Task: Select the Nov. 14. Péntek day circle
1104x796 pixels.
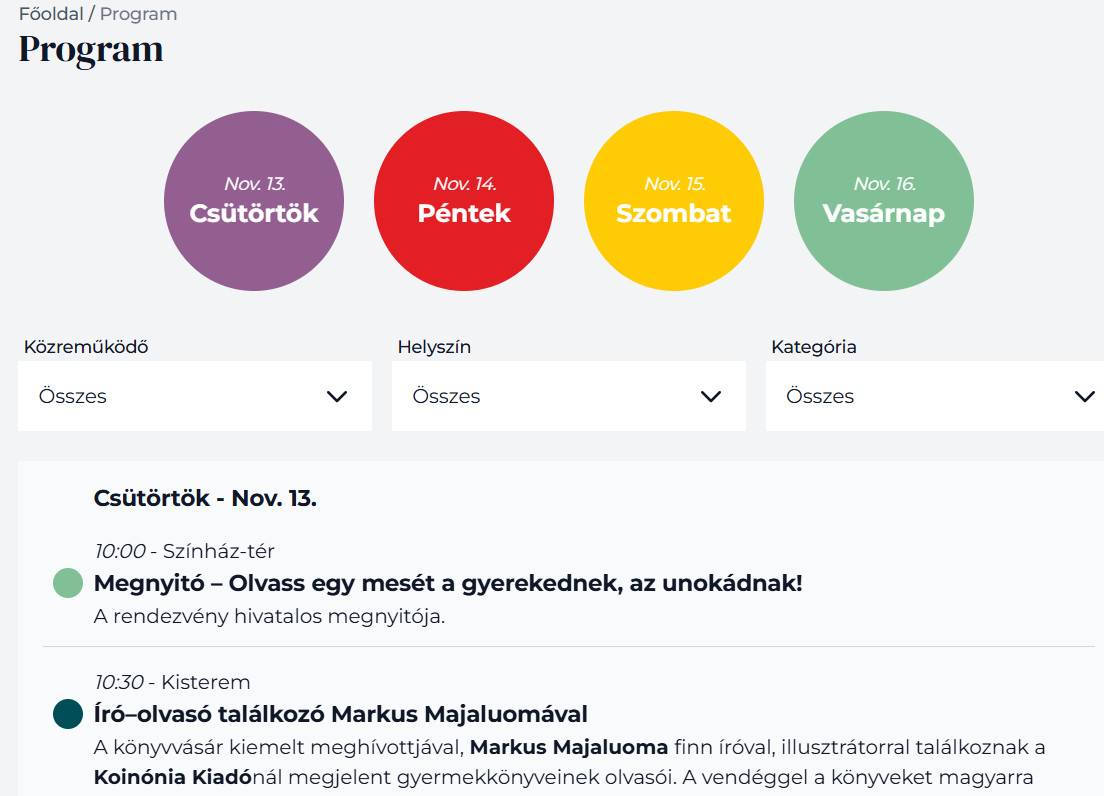Action: point(463,201)
